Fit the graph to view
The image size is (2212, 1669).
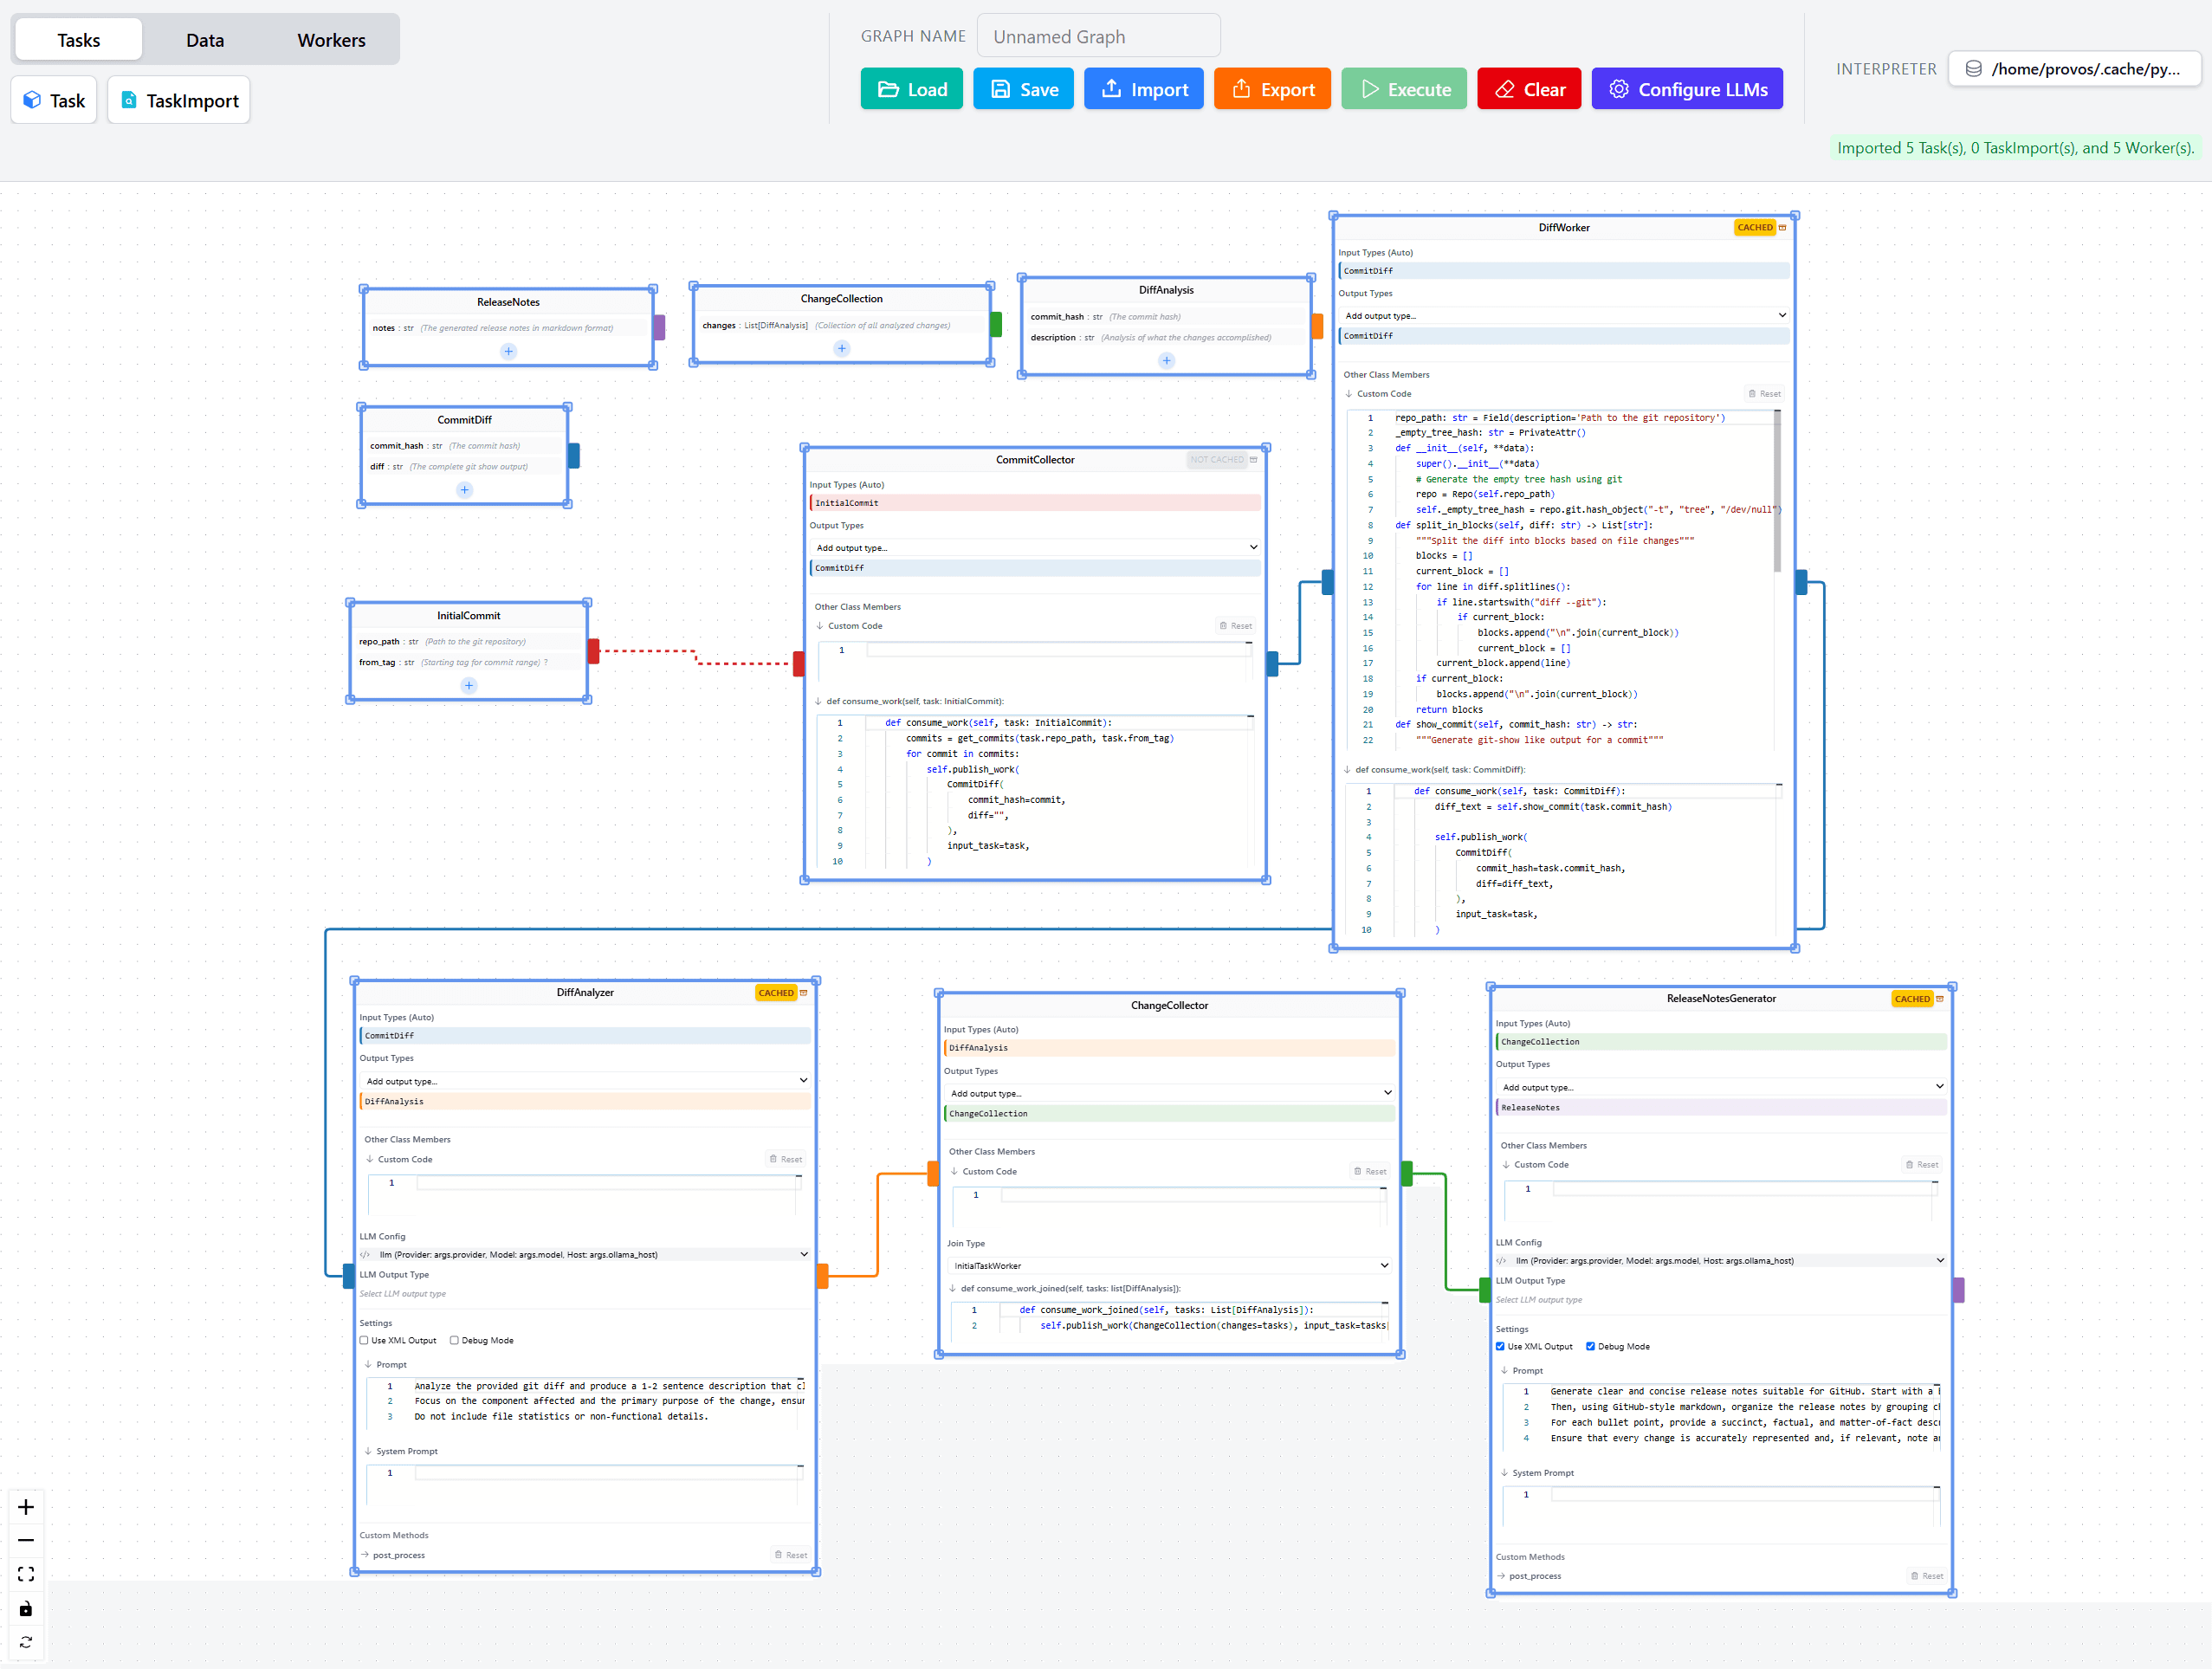[26, 1574]
